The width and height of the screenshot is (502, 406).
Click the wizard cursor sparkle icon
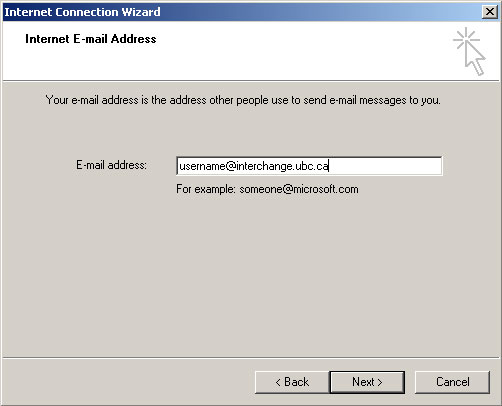(x=469, y=52)
